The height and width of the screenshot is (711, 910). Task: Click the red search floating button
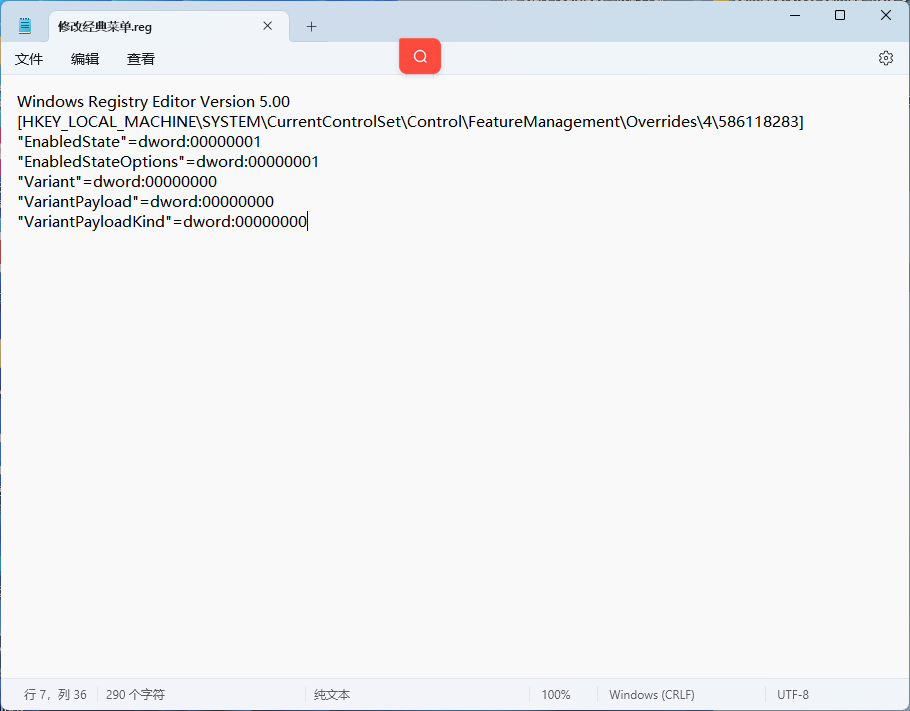[420, 56]
